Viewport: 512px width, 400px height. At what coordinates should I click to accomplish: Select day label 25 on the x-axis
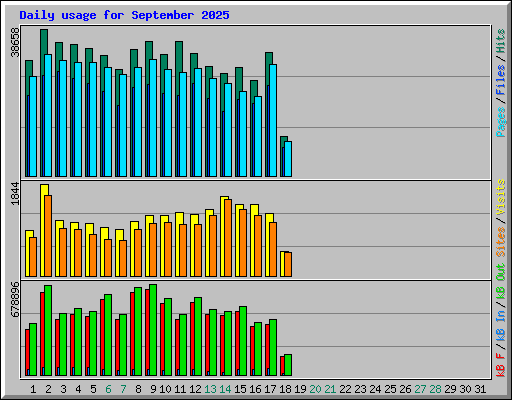point(390,389)
